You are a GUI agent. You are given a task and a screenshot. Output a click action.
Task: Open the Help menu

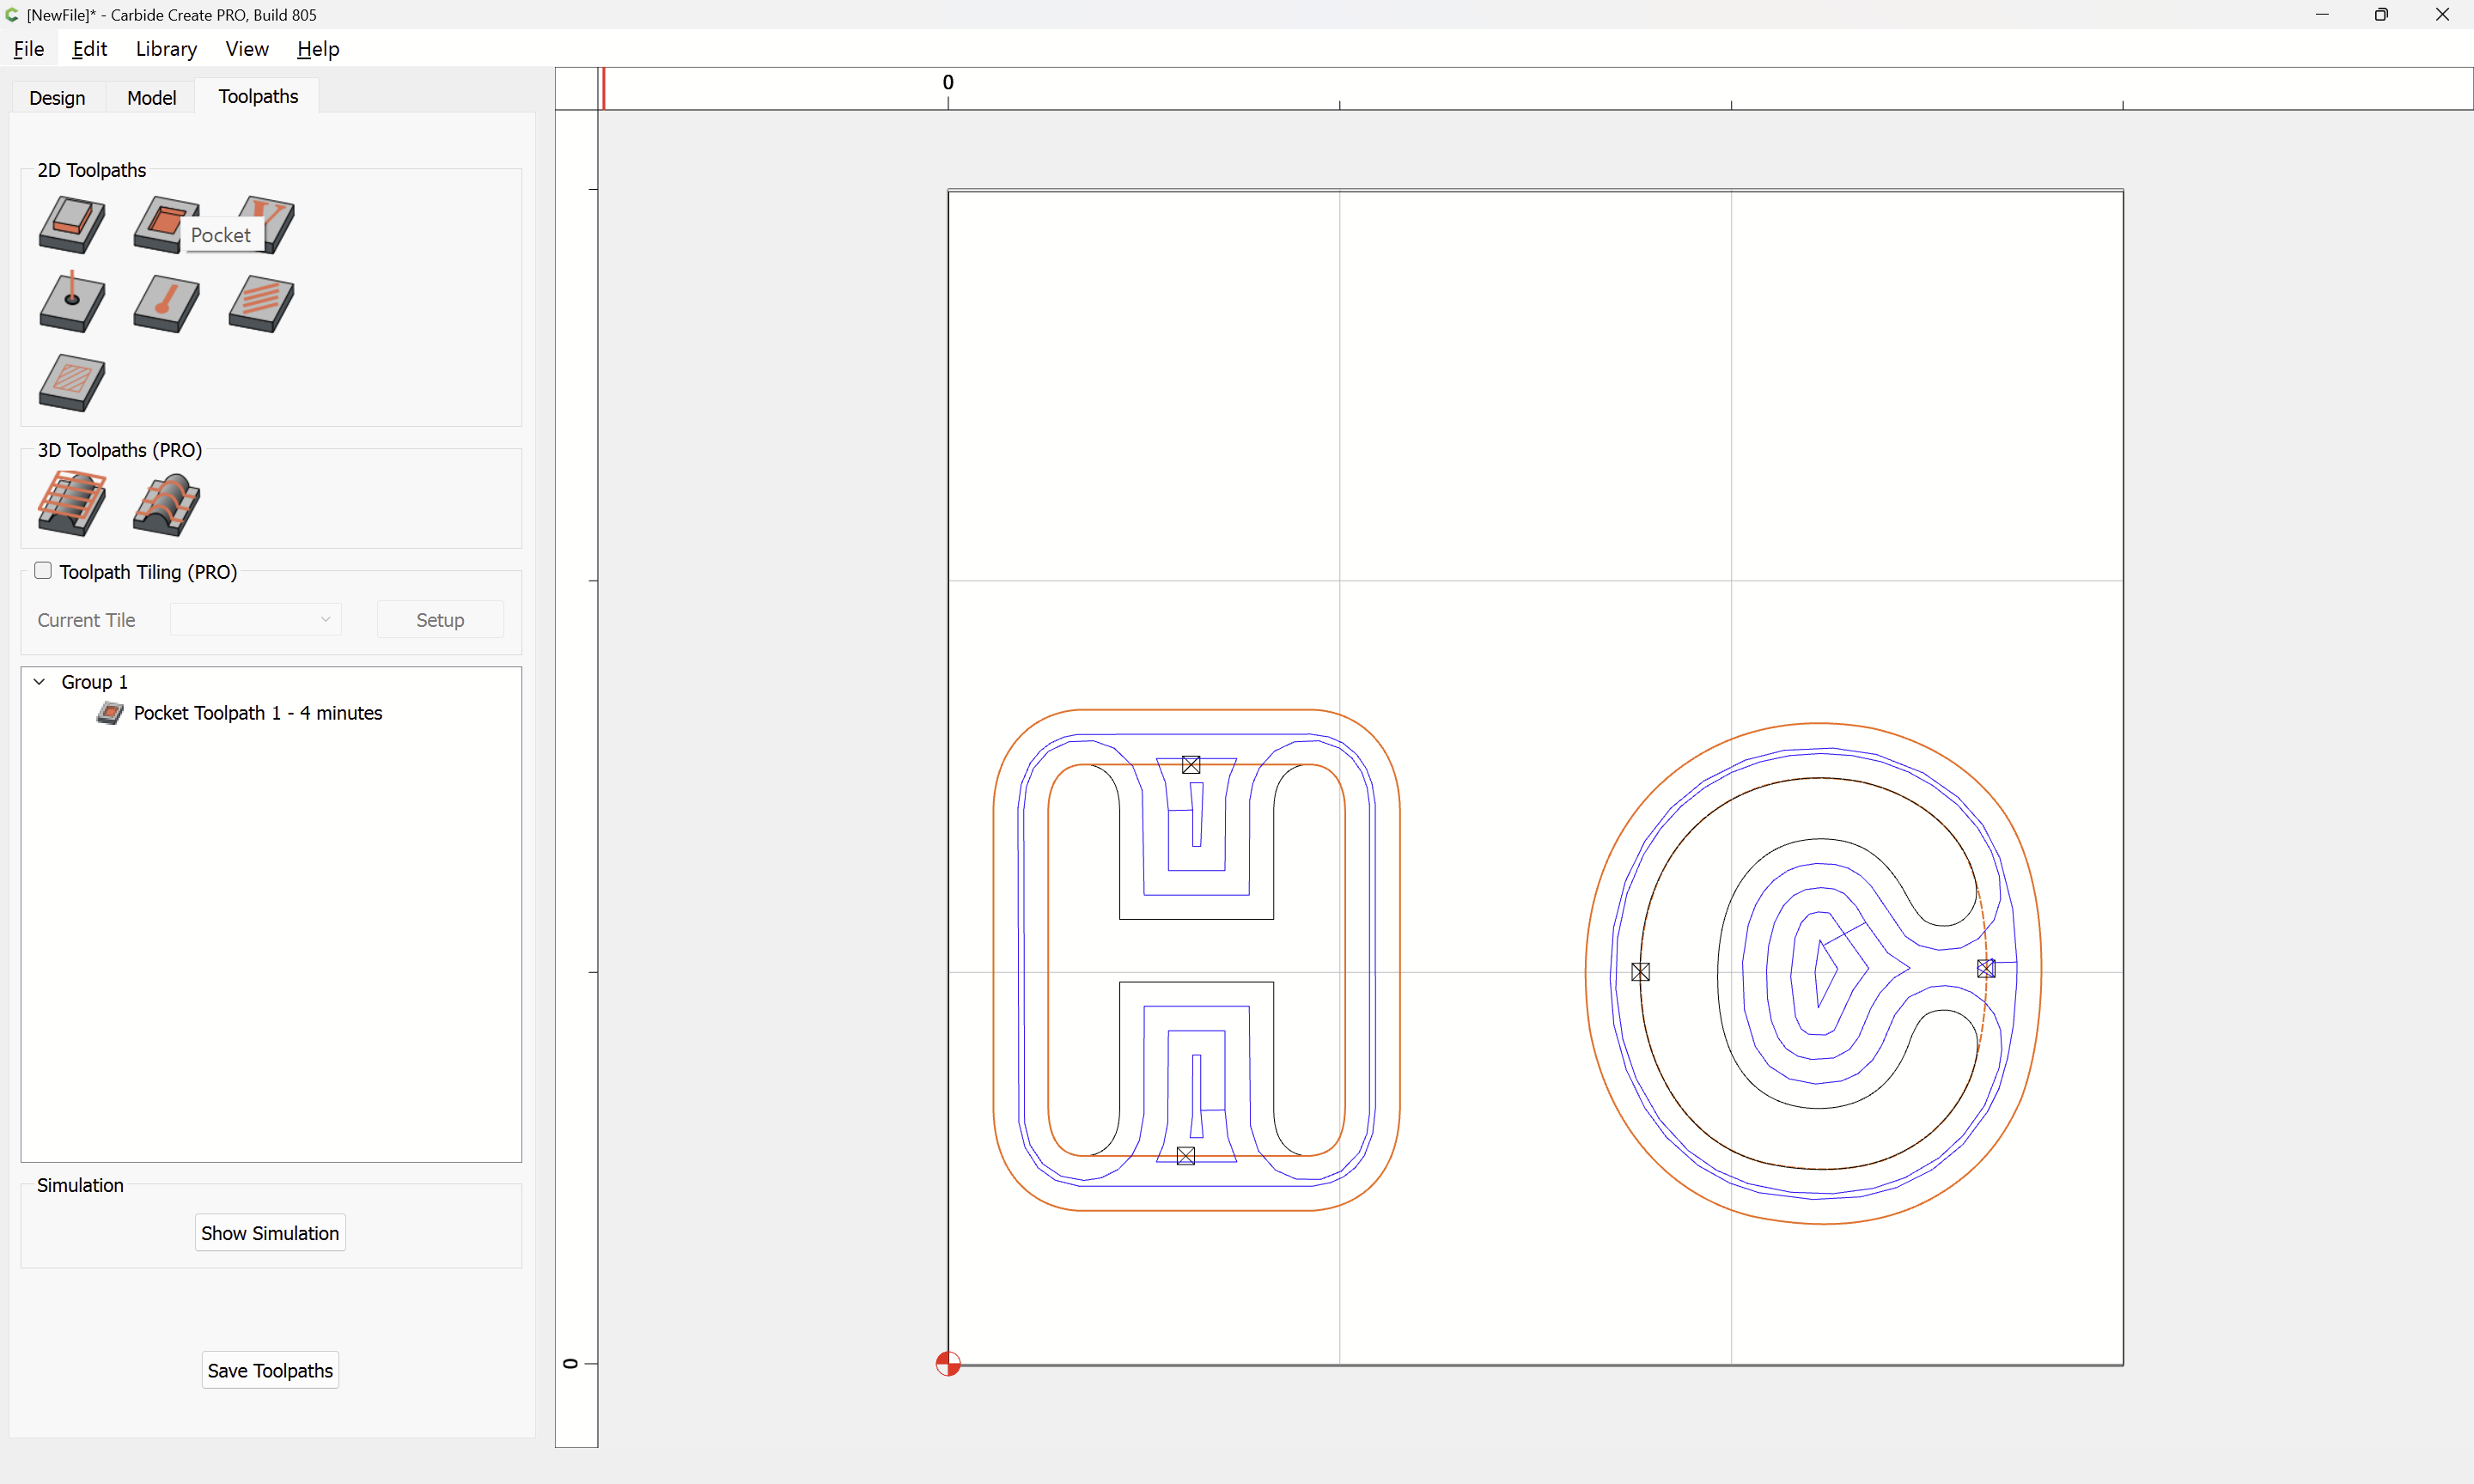[x=318, y=49]
